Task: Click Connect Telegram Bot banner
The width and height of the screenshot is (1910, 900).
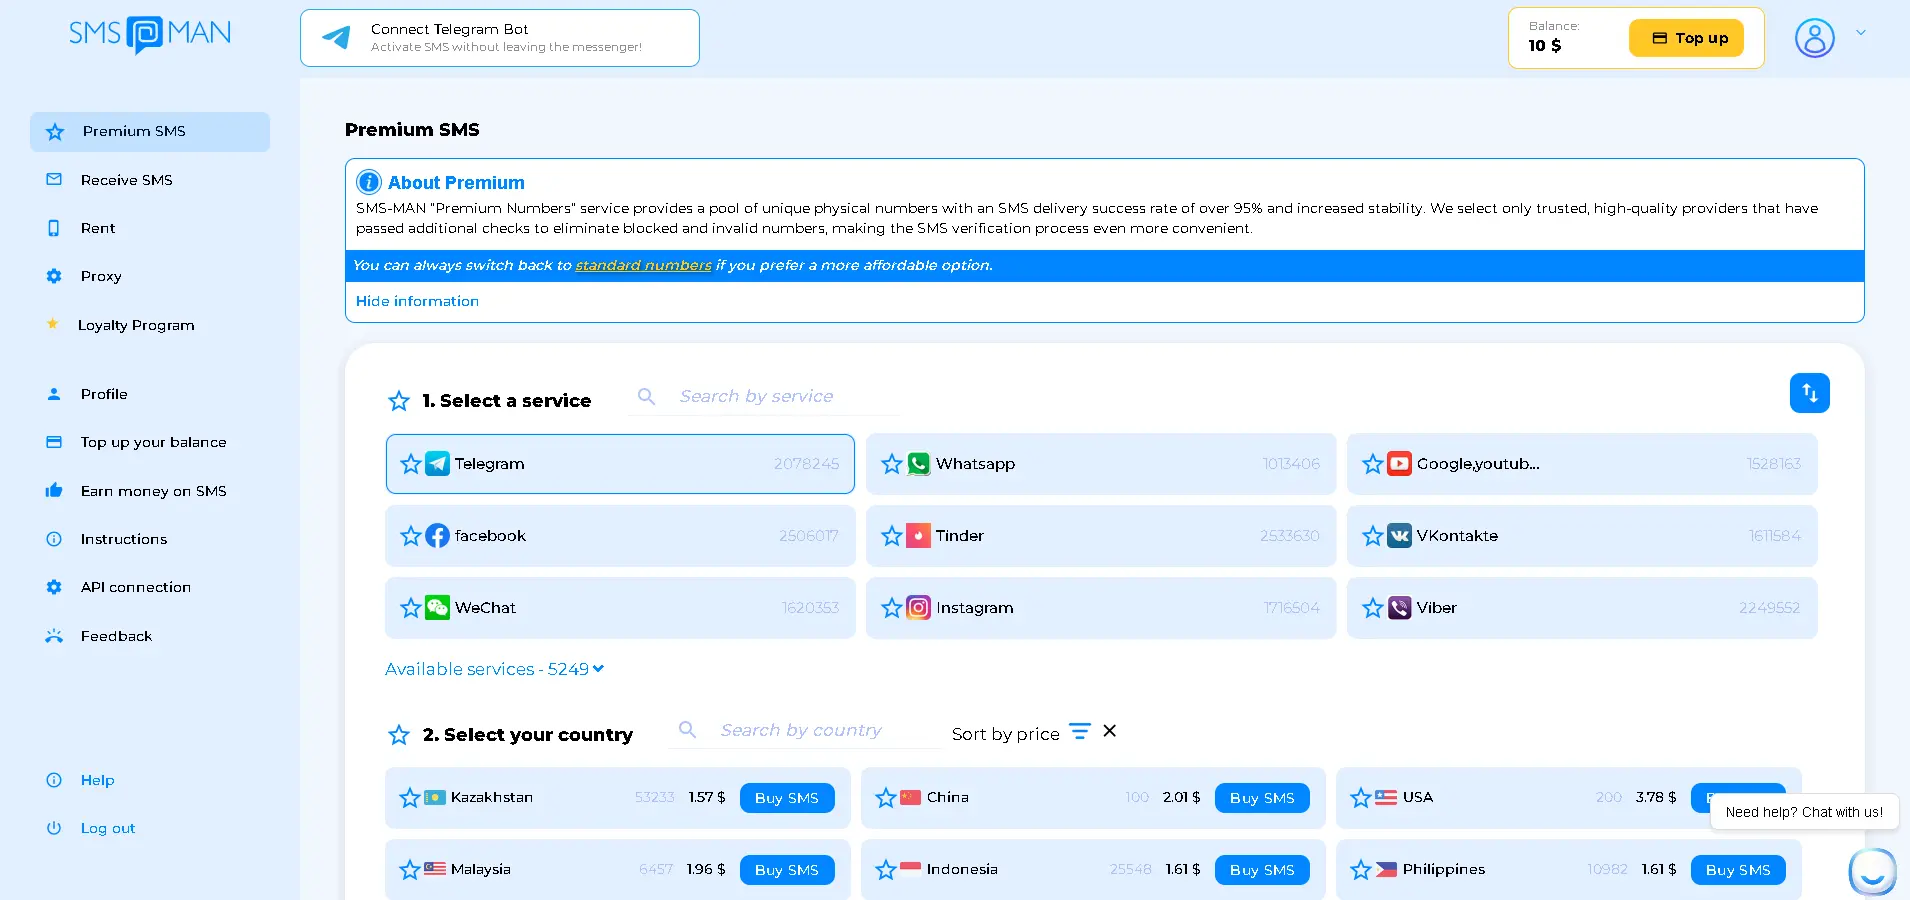Action: [x=500, y=38]
